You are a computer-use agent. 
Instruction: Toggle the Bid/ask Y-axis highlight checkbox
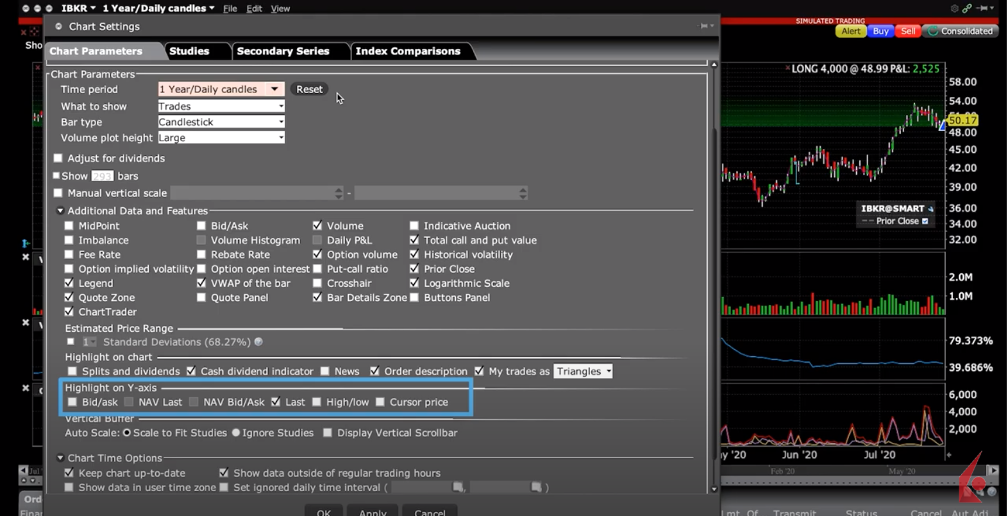pos(72,402)
